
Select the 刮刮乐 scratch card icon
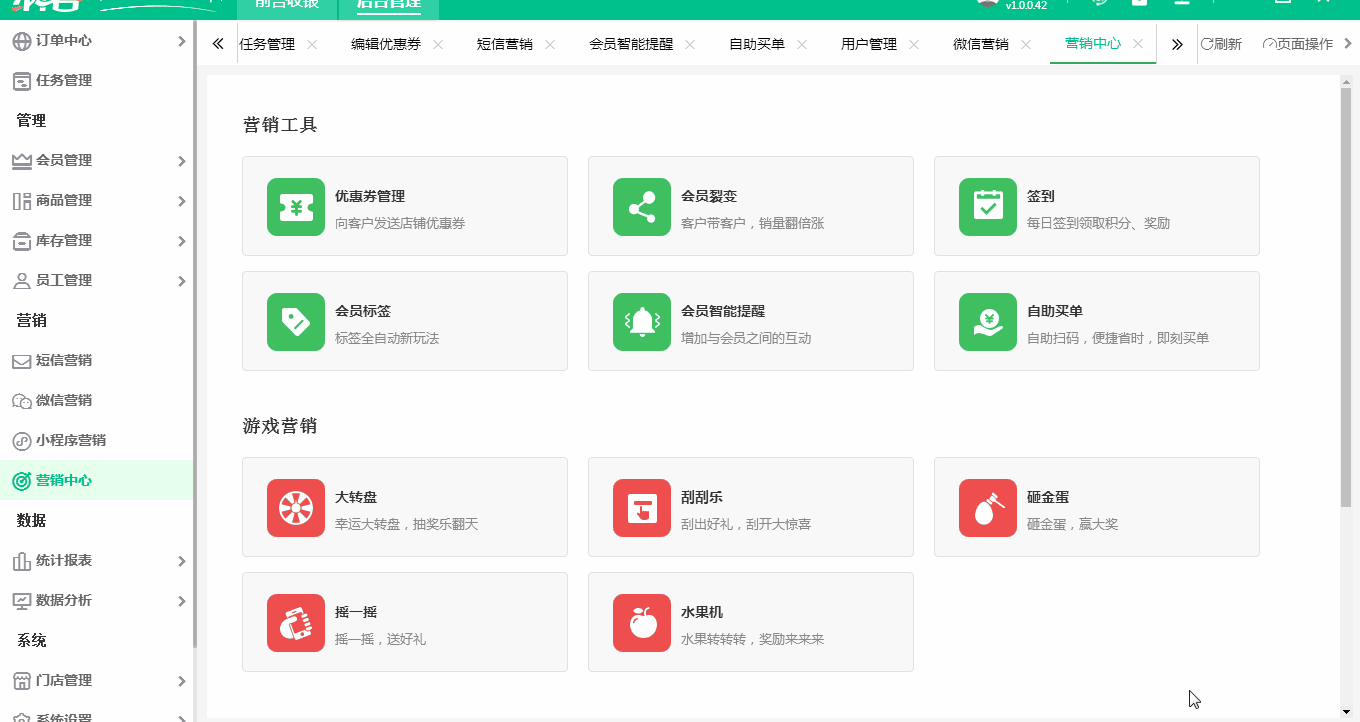point(641,507)
